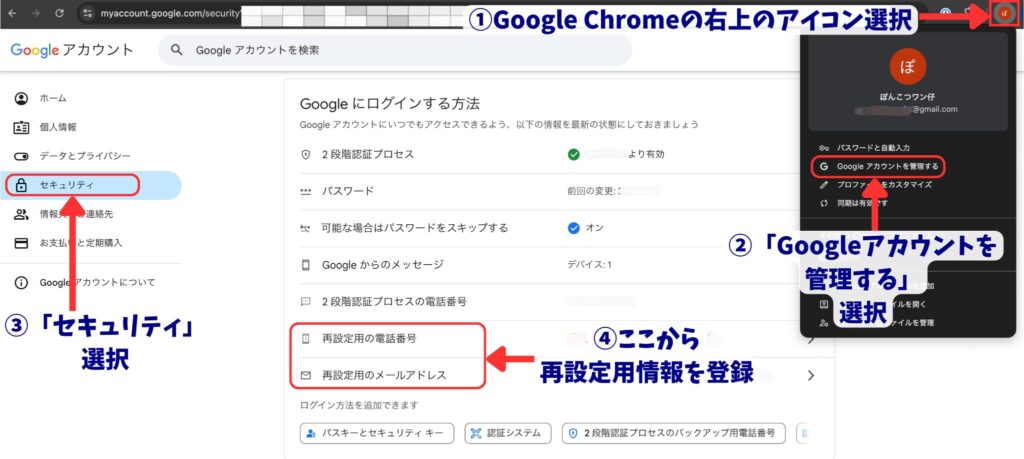Click the browser reload icon
This screenshot has height=459, width=1024.
59,14
